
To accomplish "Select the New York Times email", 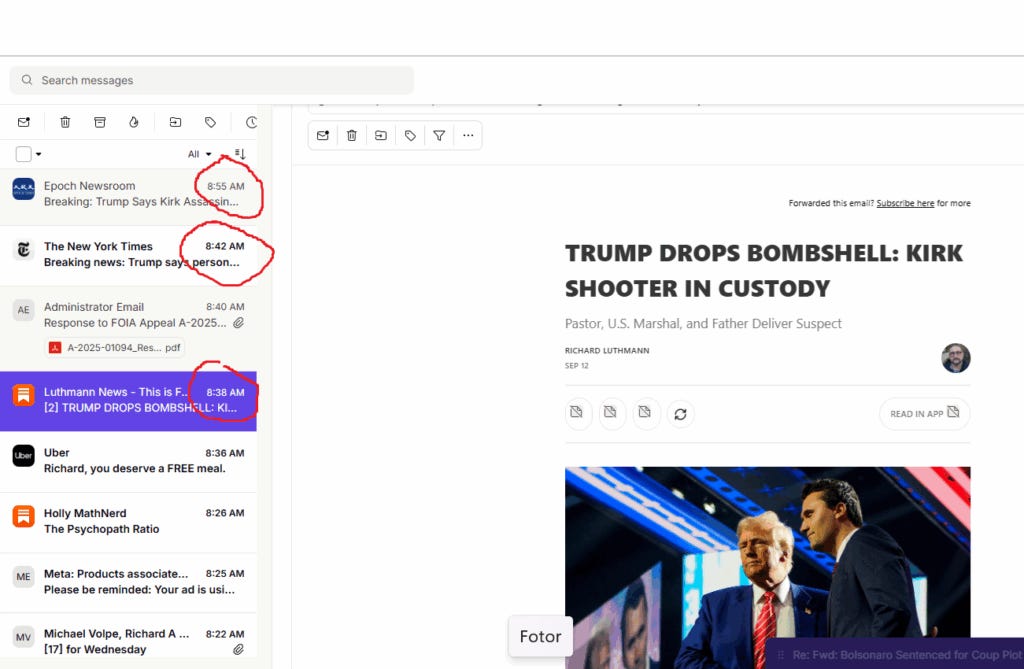I will (130, 255).
